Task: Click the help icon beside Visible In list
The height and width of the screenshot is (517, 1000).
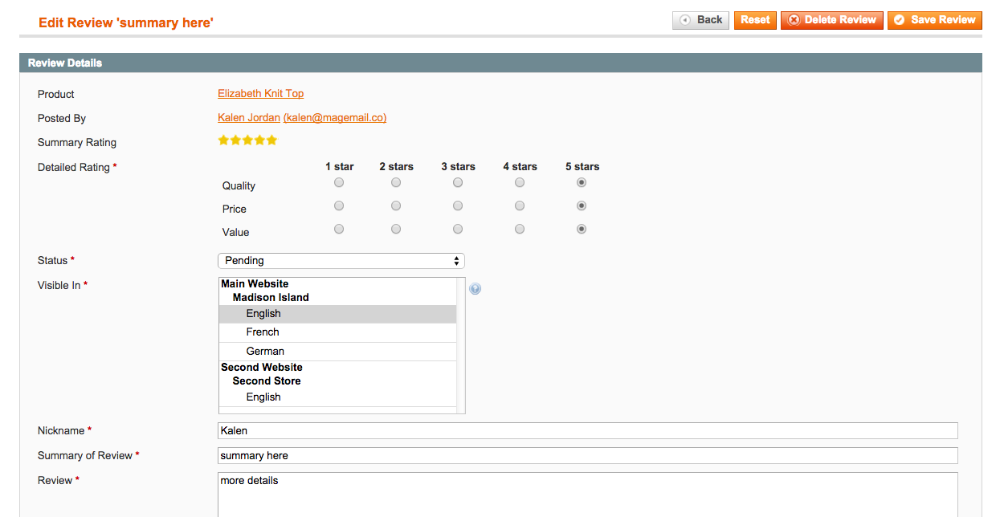Action: coord(475,289)
